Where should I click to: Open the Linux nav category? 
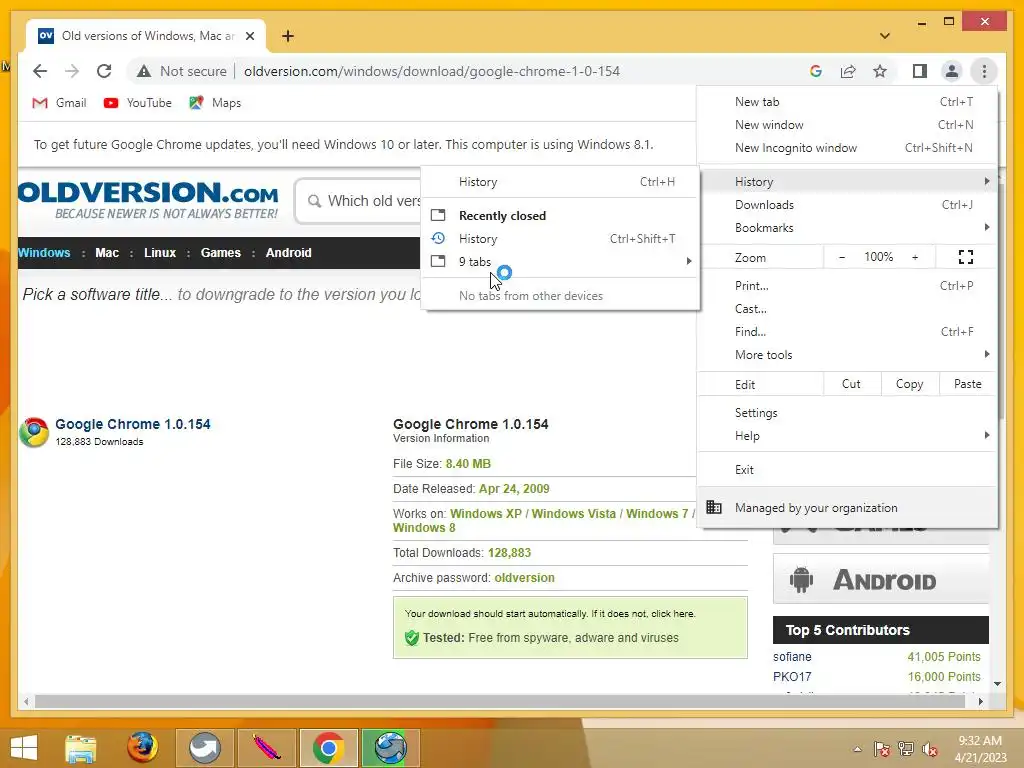point(160,253)
